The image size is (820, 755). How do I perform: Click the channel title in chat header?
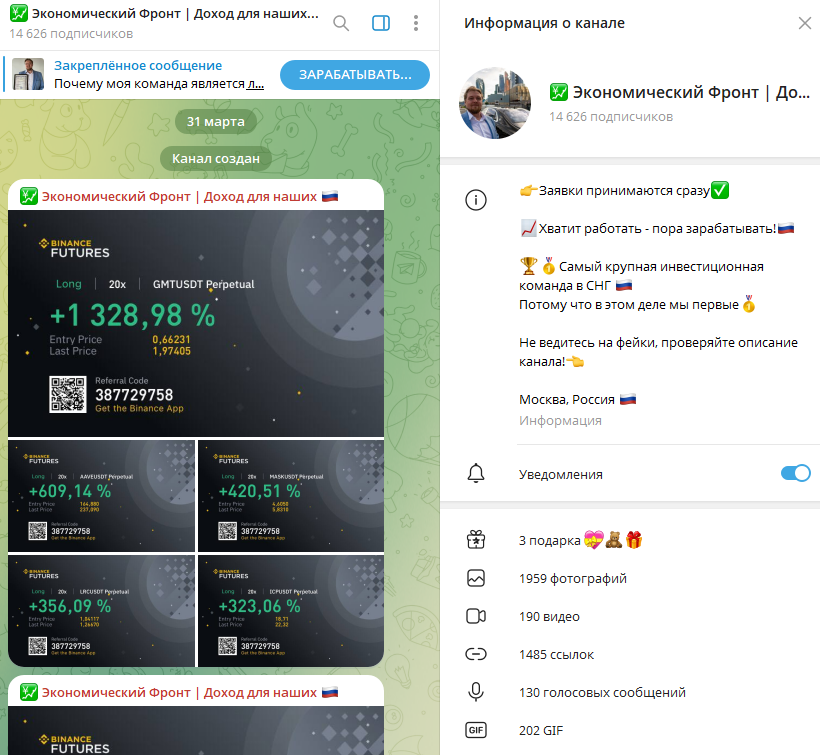[165, 16]
